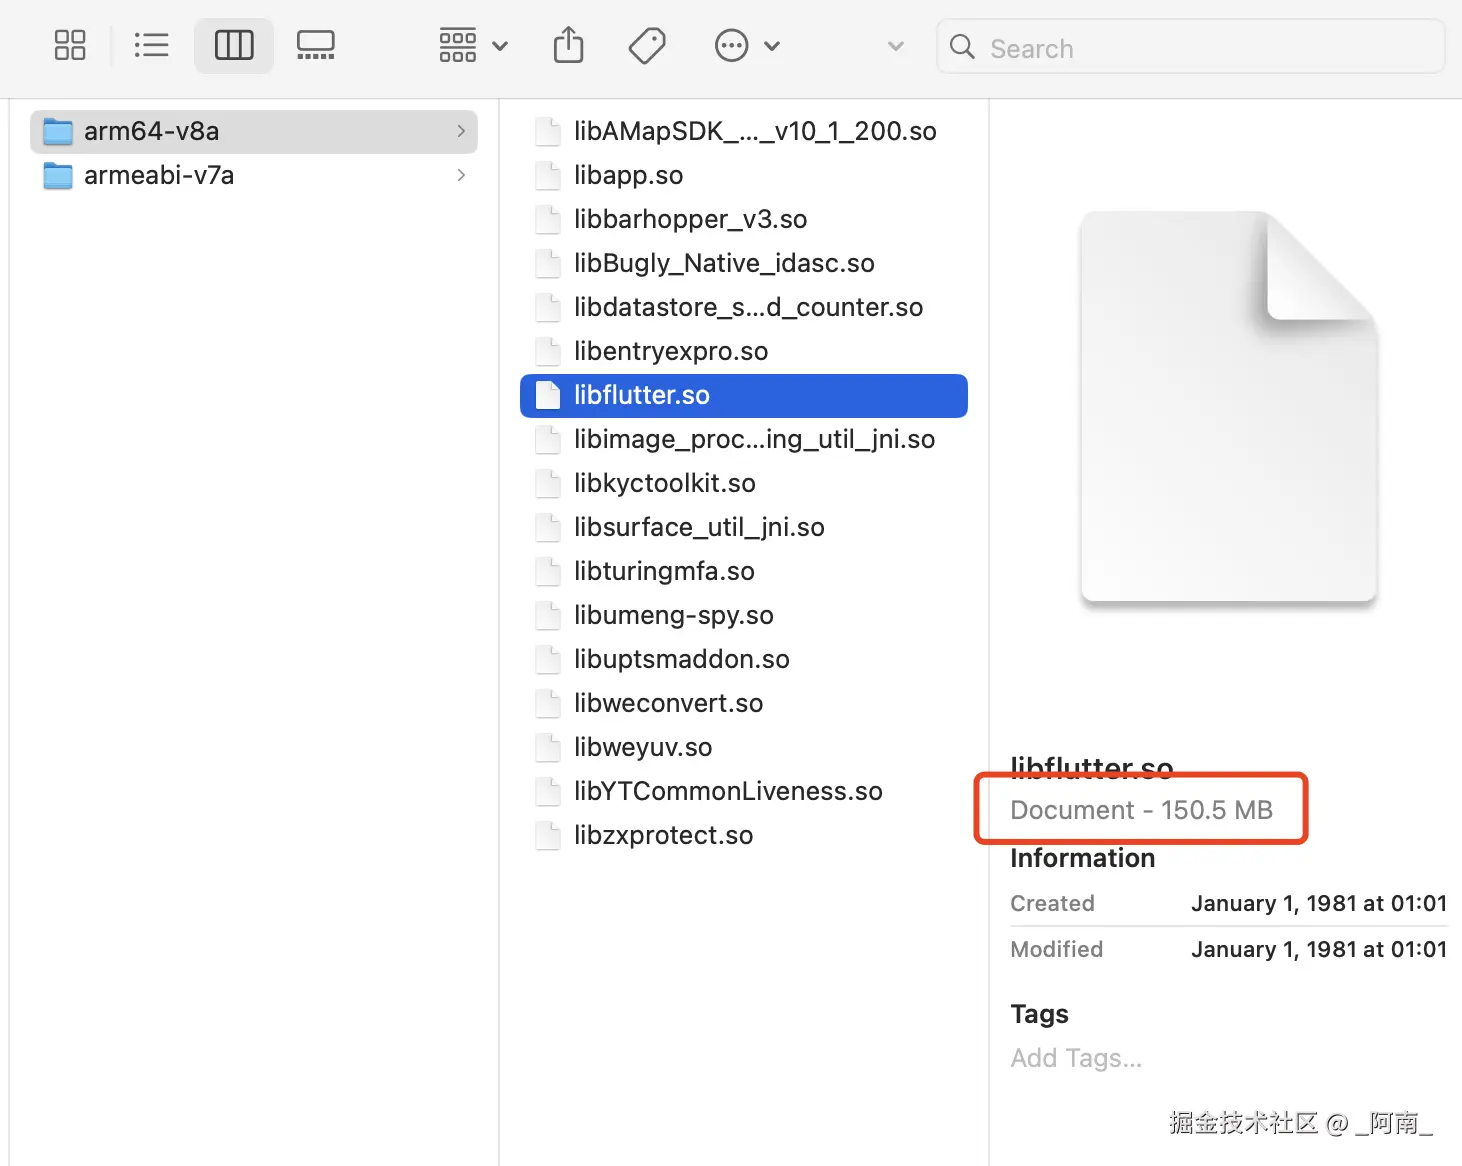
Task: Select libBugly_Native_idasc.so in the file list
Action: (x=724, y=263)
